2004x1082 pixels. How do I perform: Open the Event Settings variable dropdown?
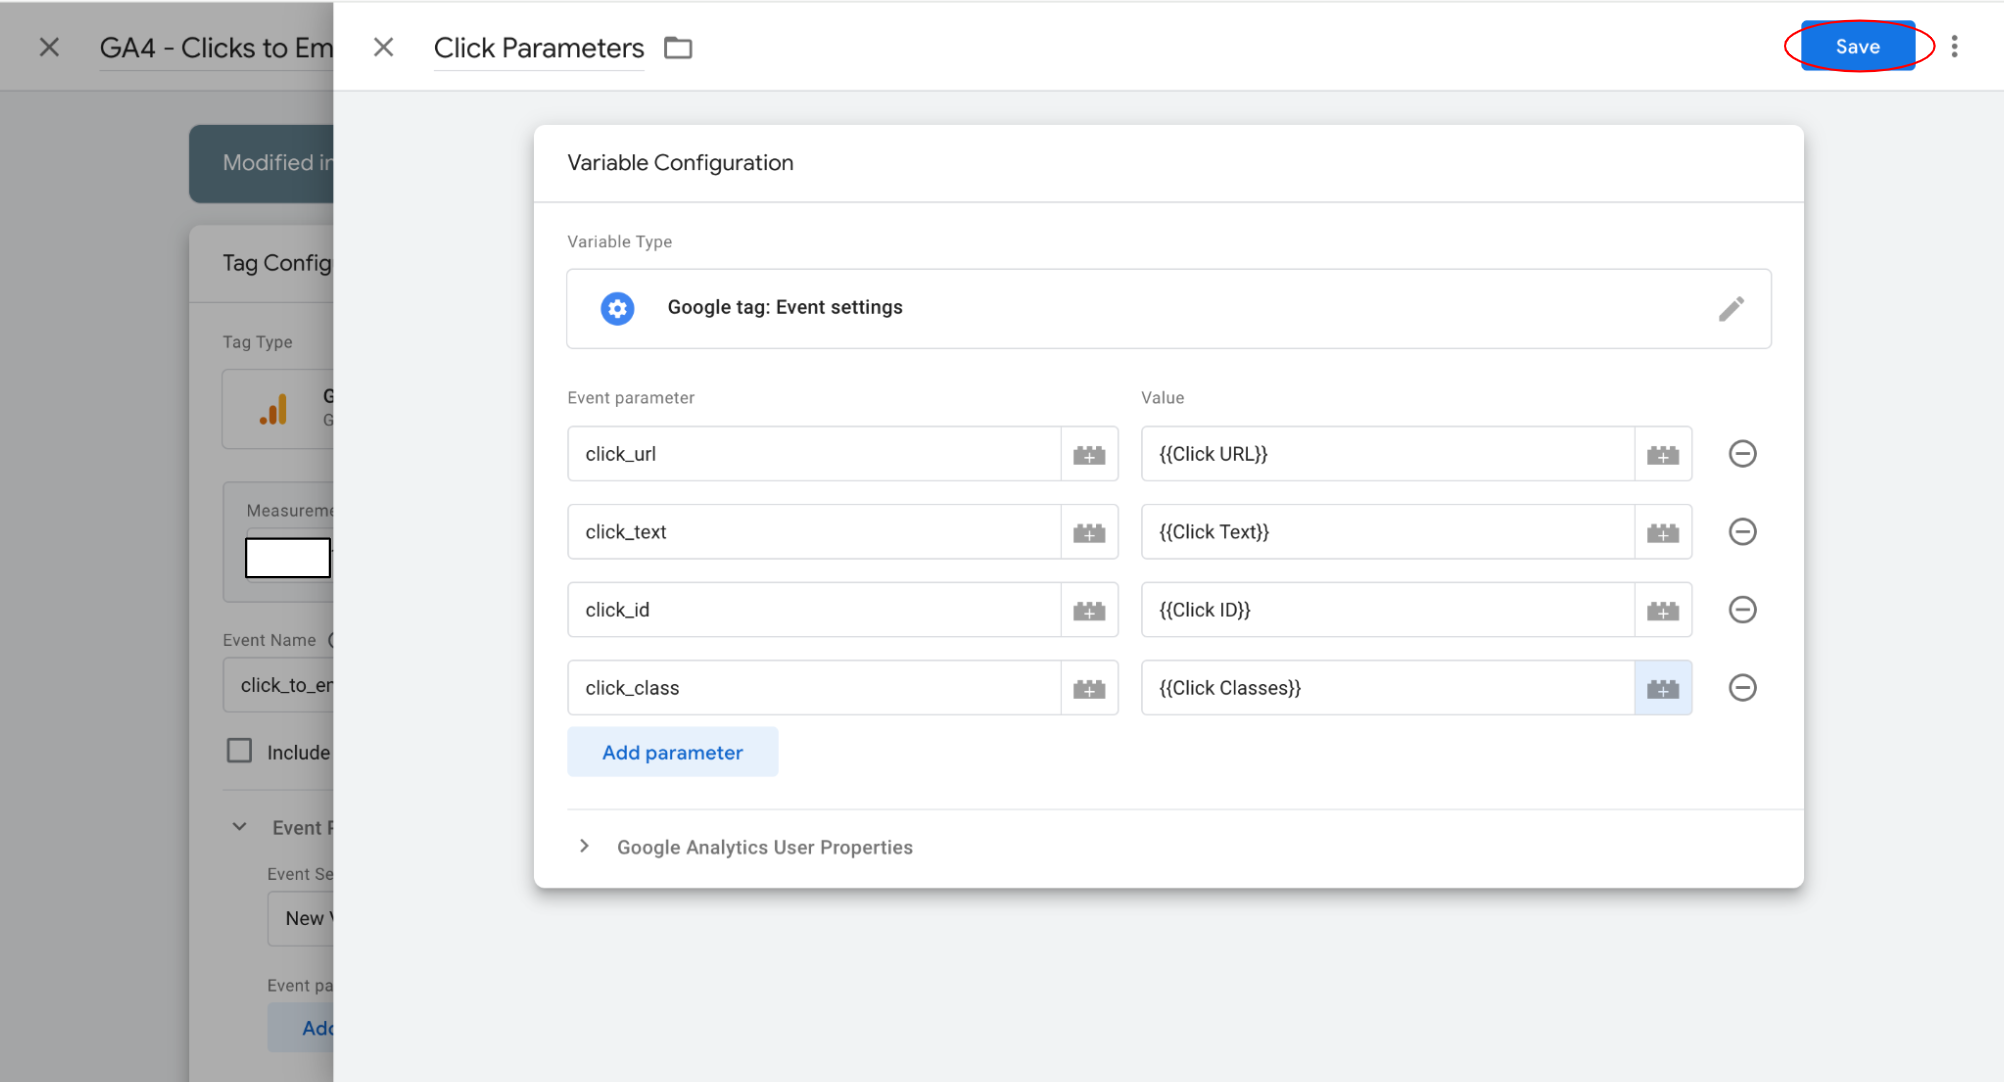302,918
